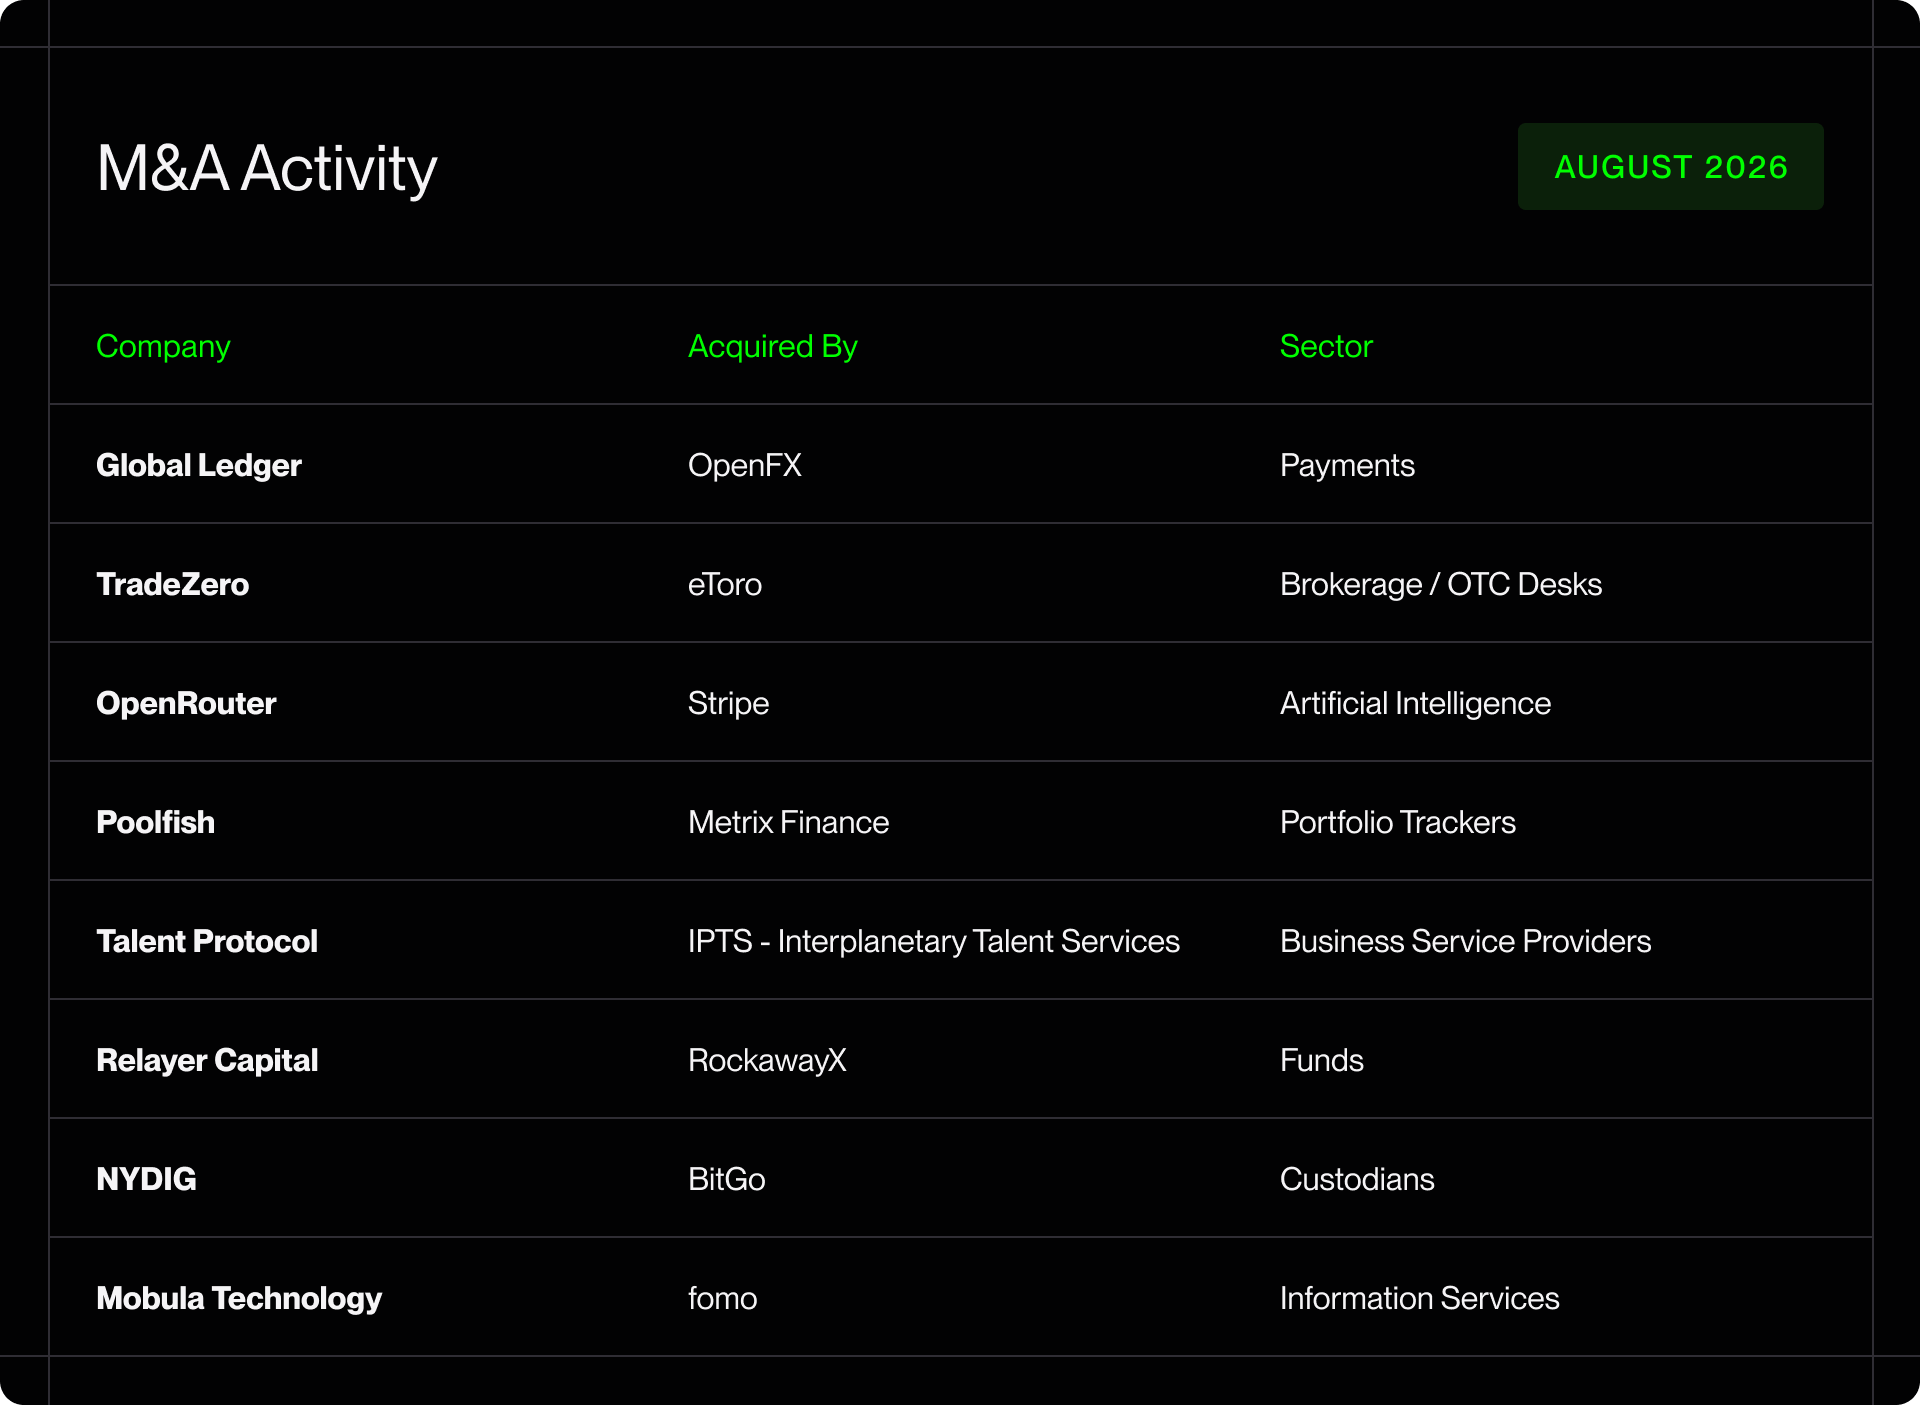Open the Talent Protocol company entry
1920x1405 pixels.
[207, 941]
